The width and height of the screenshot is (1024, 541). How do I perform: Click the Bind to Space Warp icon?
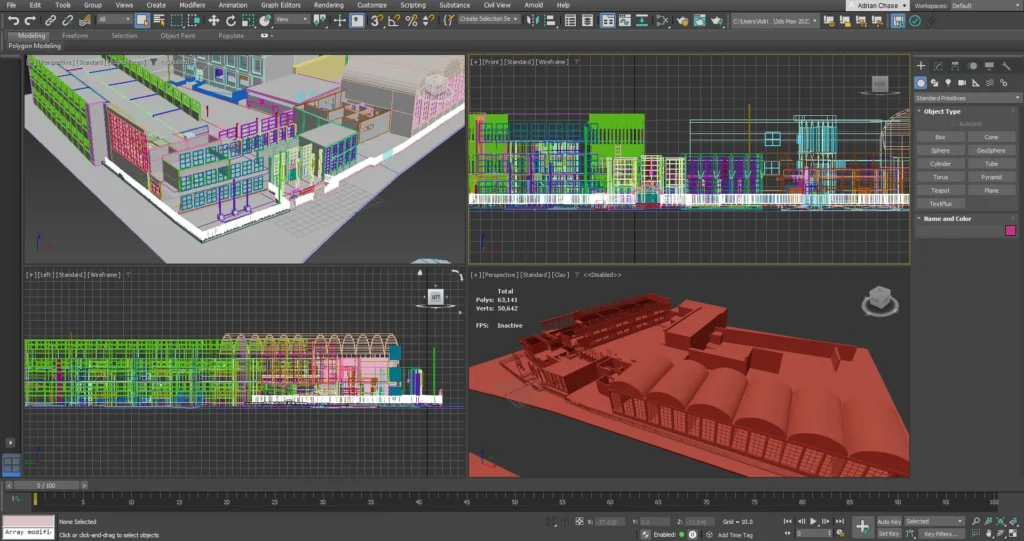[x=84, y=21]
